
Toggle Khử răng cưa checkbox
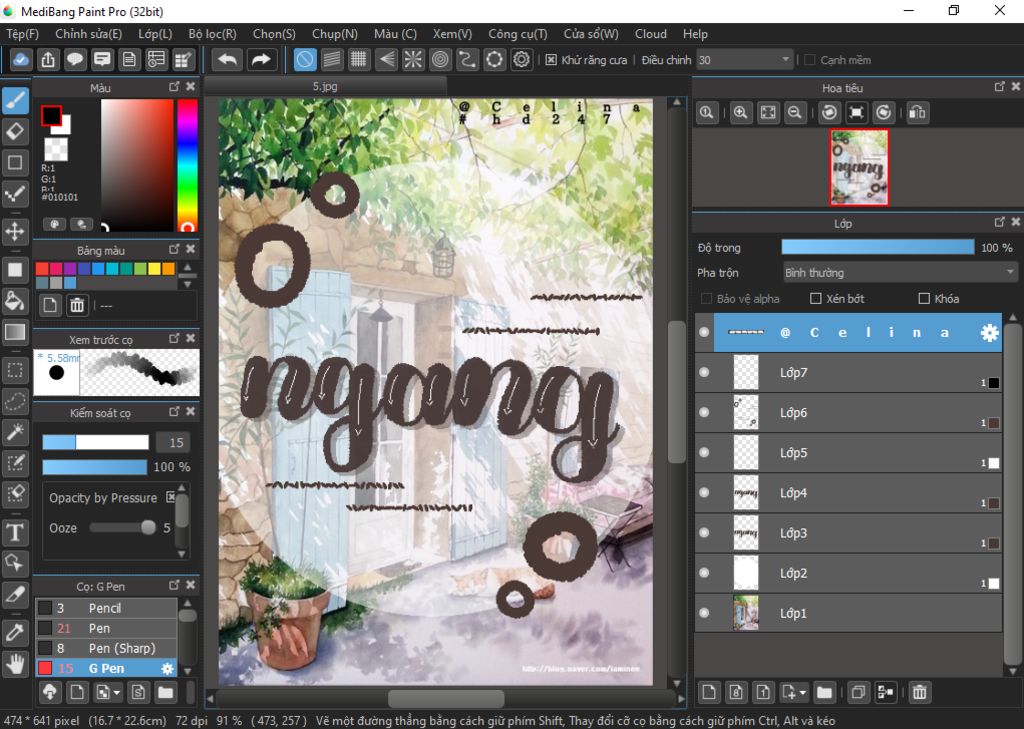coord(551,60)
